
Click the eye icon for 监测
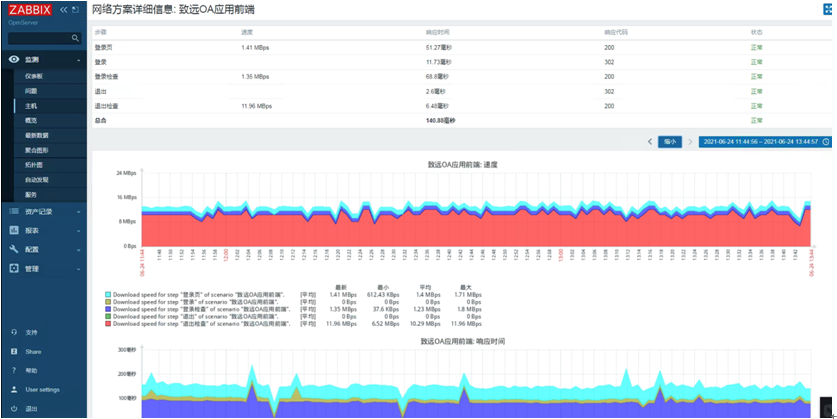(14, 59)
